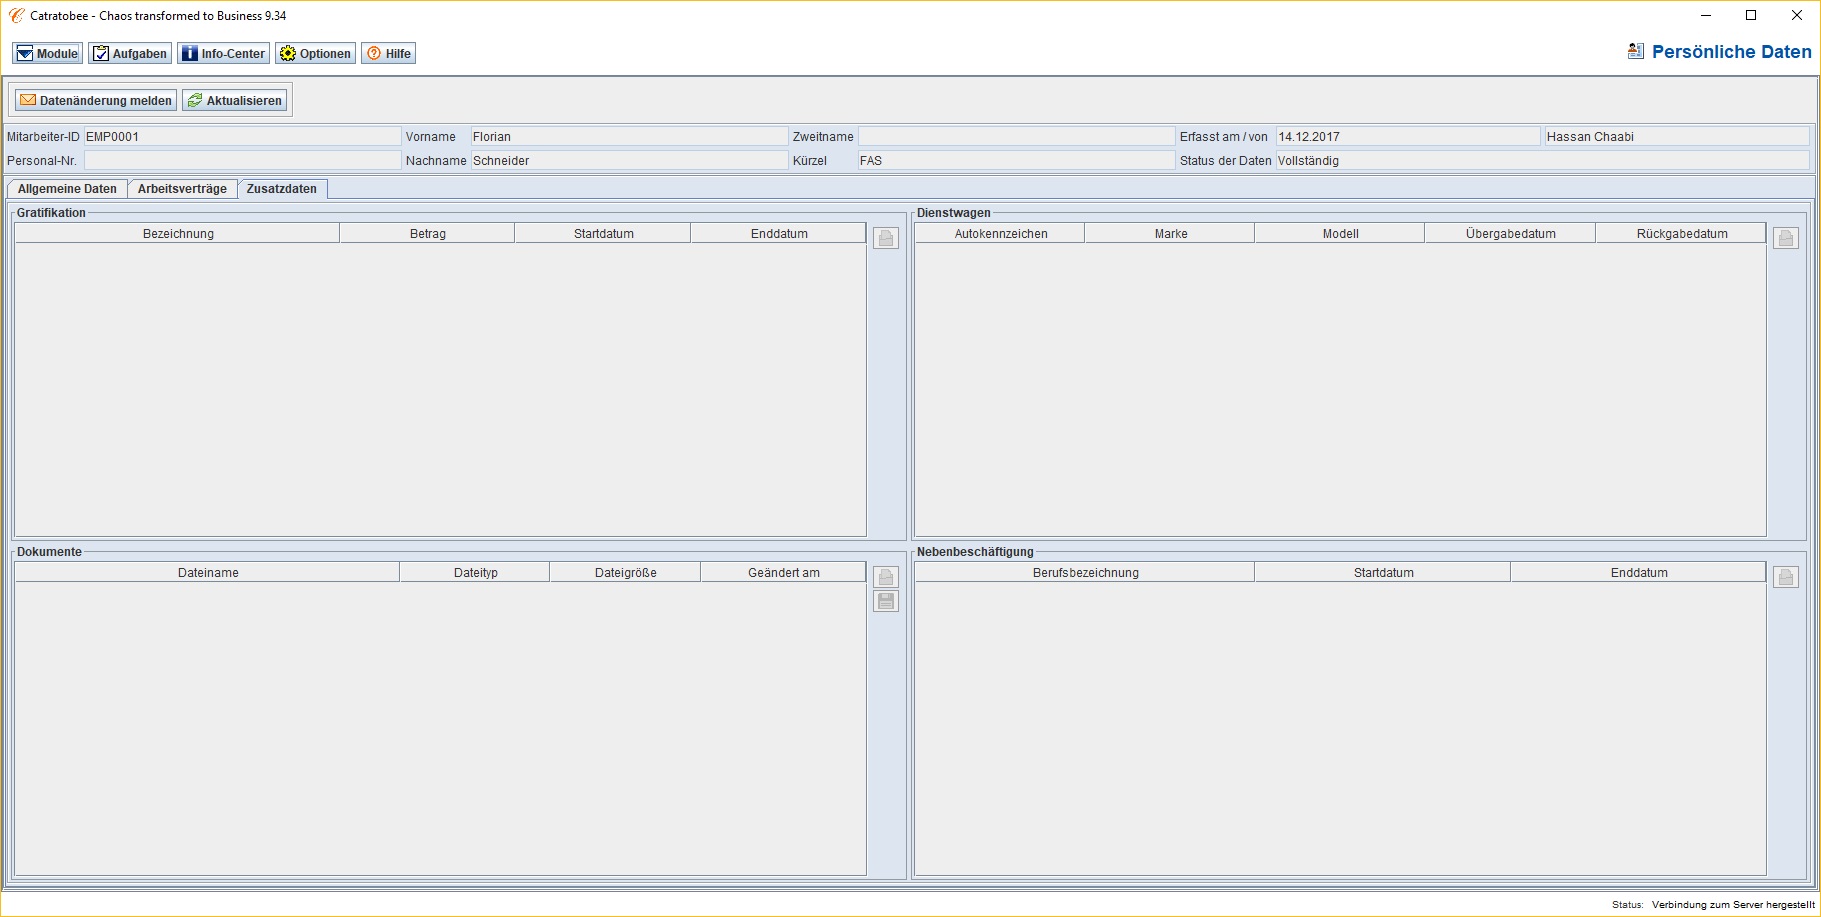This screenshot has width=1821, height=917.
Task: Click the open icon beside Dienstwagen table
Action: coord(1785,238)
